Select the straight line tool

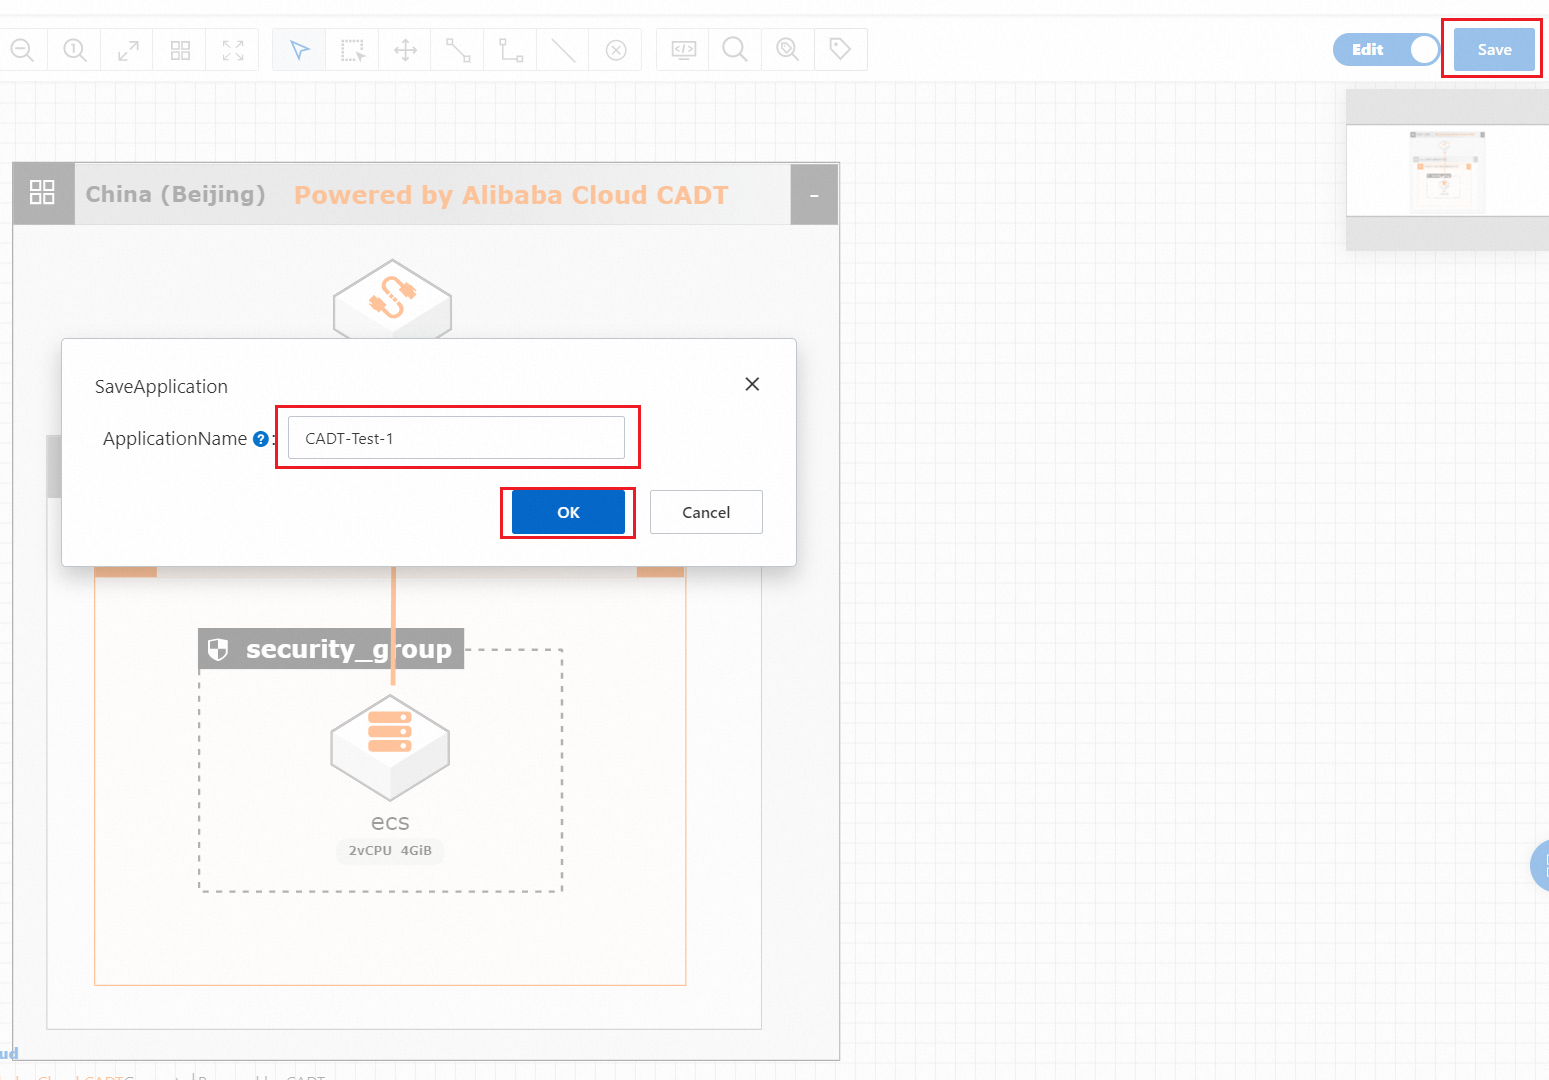tap(563, 50)
